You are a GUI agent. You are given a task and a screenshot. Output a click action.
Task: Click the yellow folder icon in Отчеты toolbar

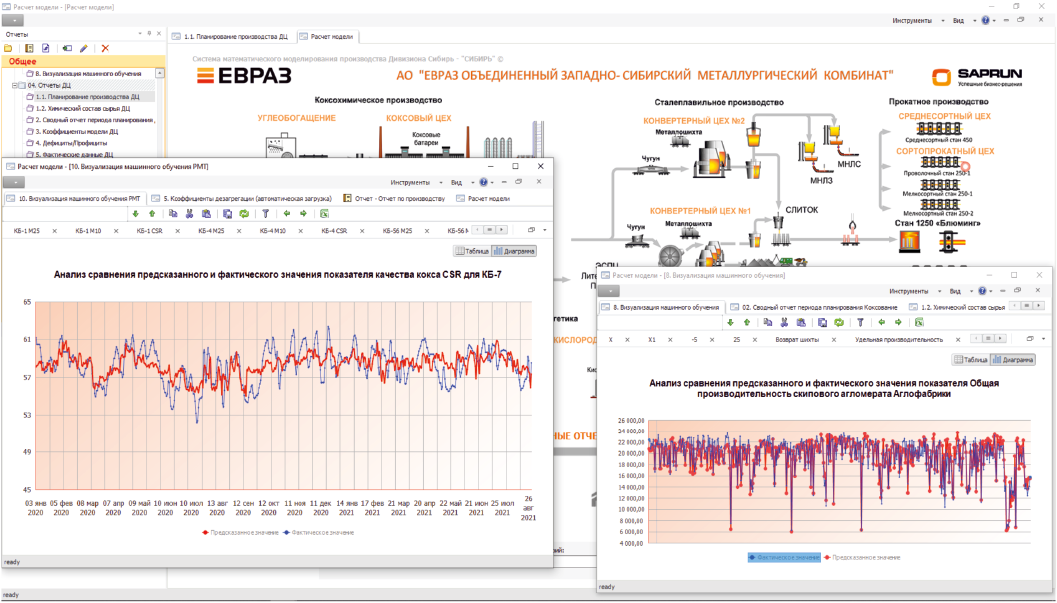point(9,49)
